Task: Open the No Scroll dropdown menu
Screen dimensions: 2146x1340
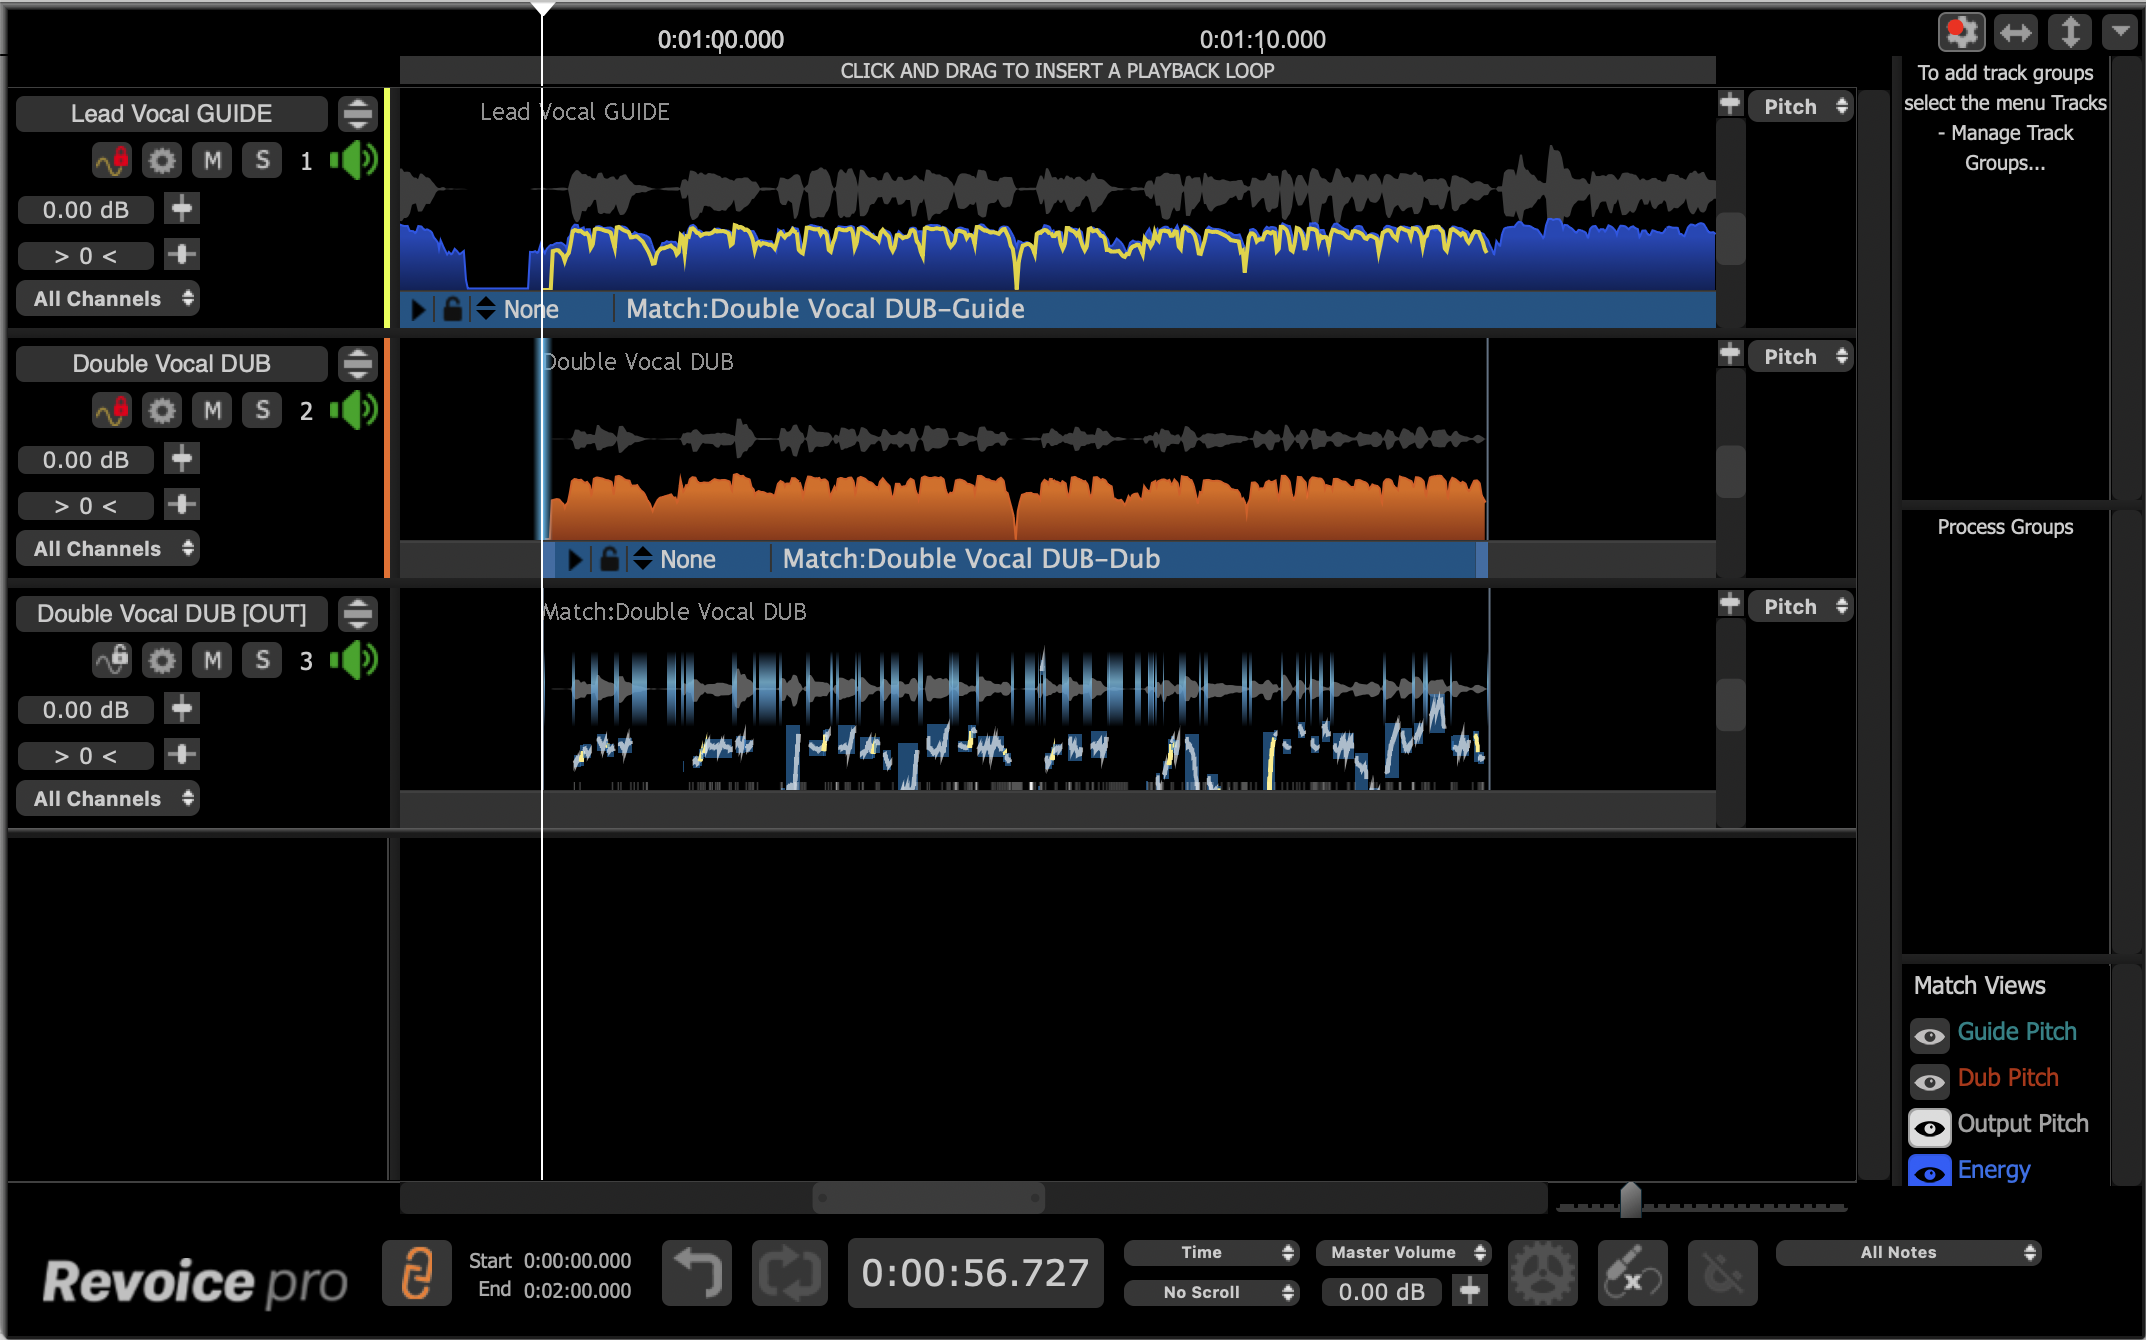Action: point(1210,1292)
